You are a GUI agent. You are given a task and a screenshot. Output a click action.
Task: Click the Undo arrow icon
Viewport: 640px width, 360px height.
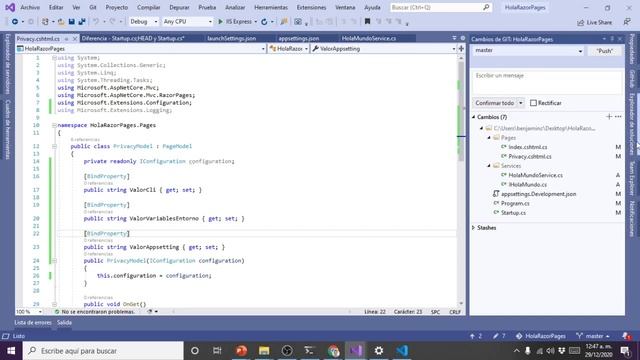[96, 22]
